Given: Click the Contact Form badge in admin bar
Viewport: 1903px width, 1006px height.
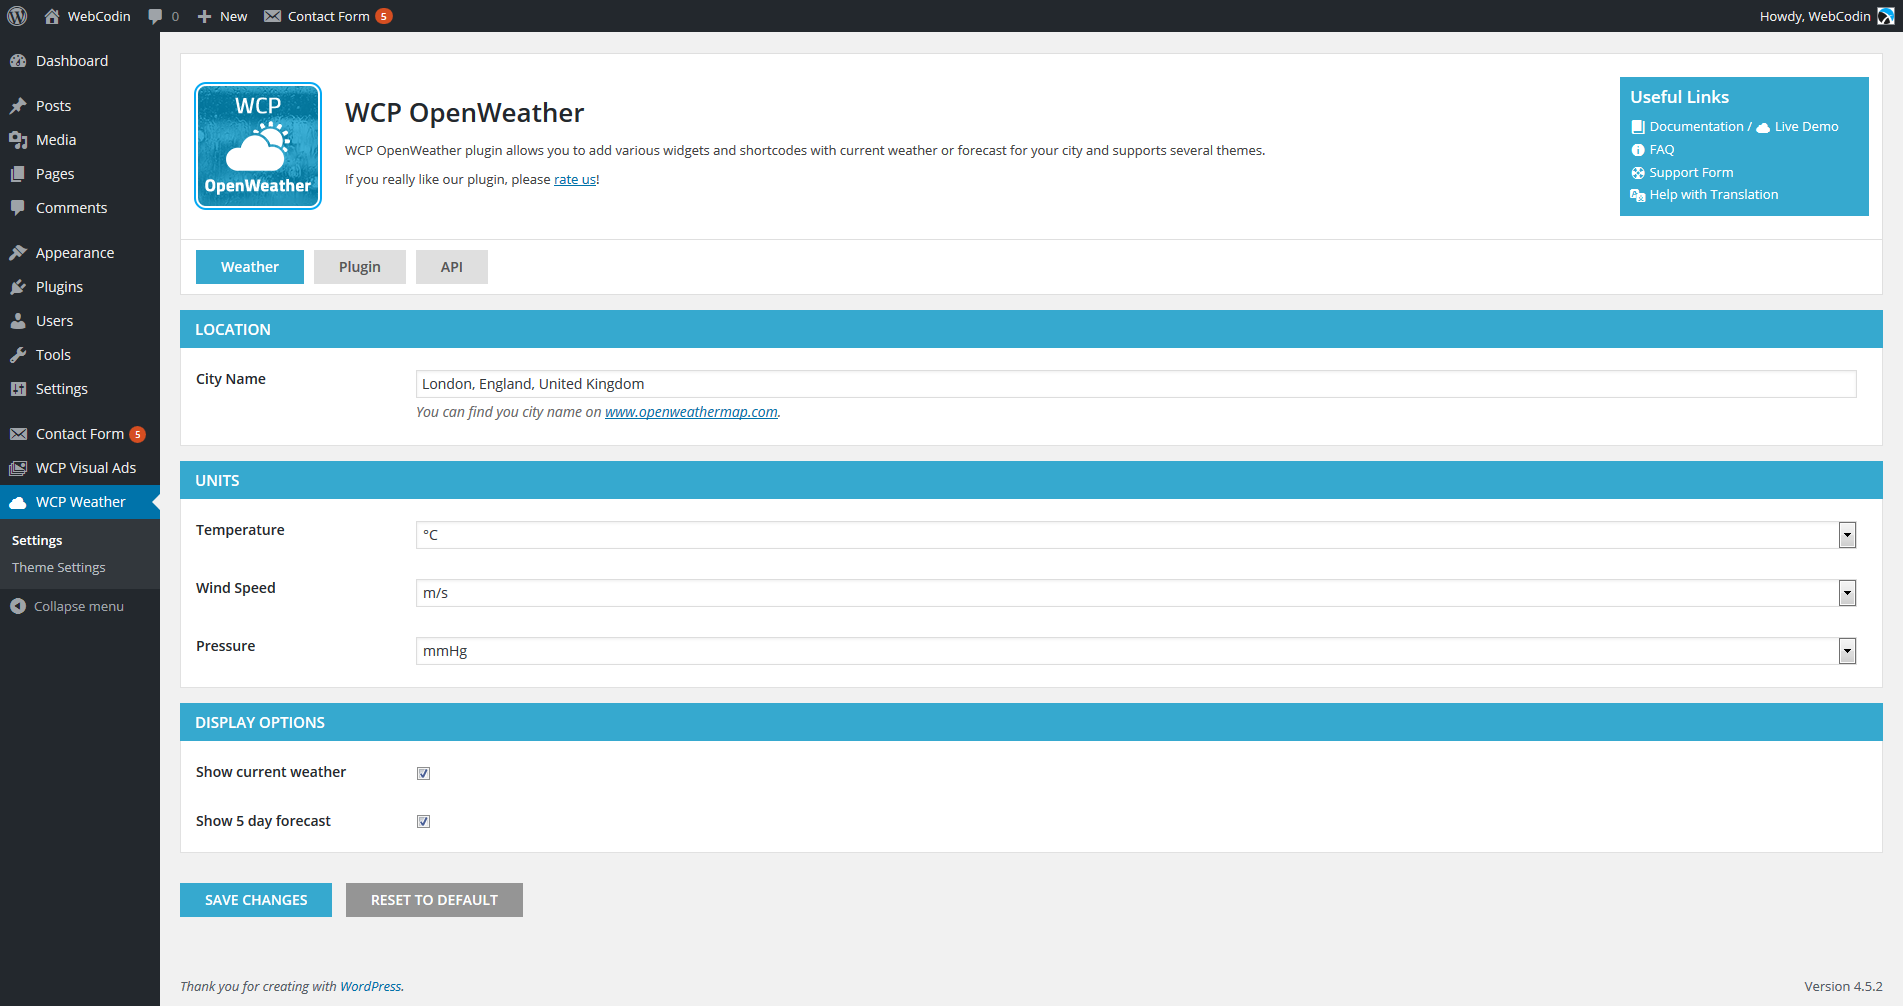Looking at the screenshot, I should coord(384,16).
